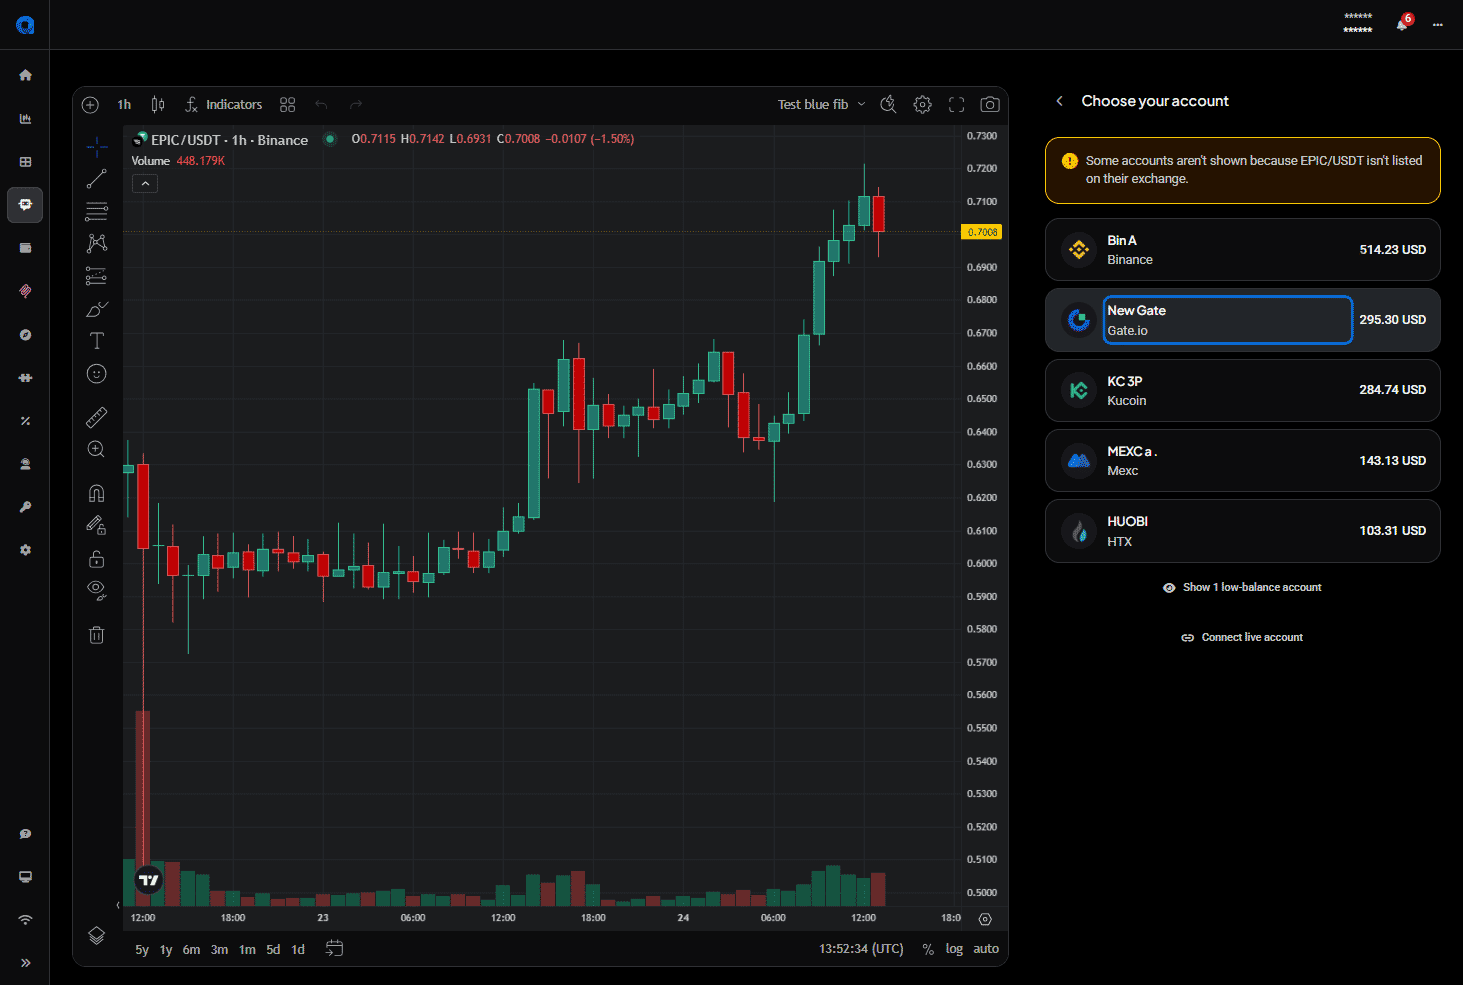Toggle lock all drawing tools

click(x=96, y=558)
